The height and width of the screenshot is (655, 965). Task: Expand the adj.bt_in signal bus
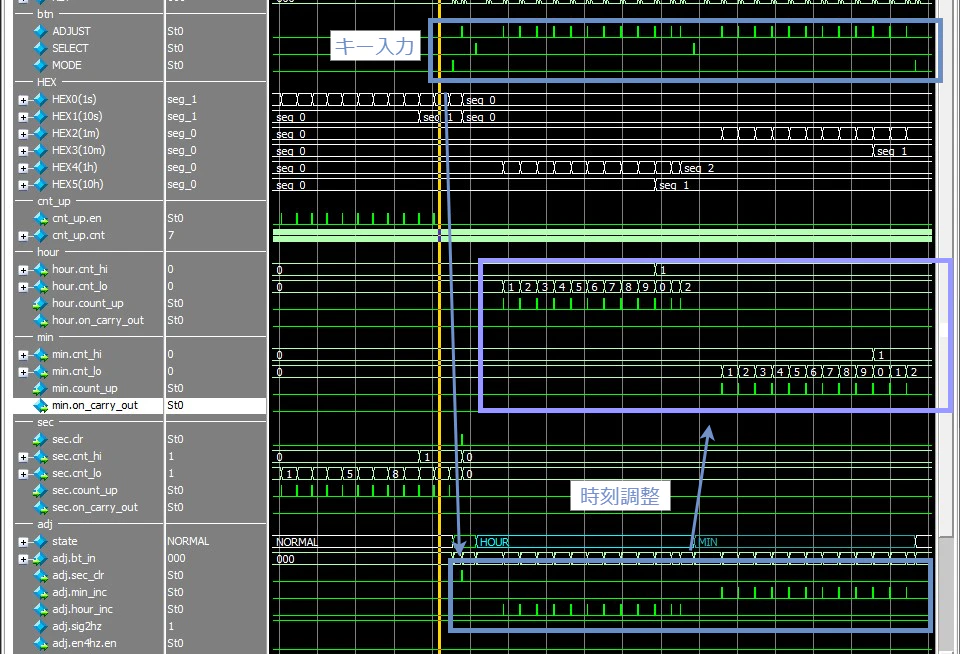pyautogui.click(x=23, y=559)
